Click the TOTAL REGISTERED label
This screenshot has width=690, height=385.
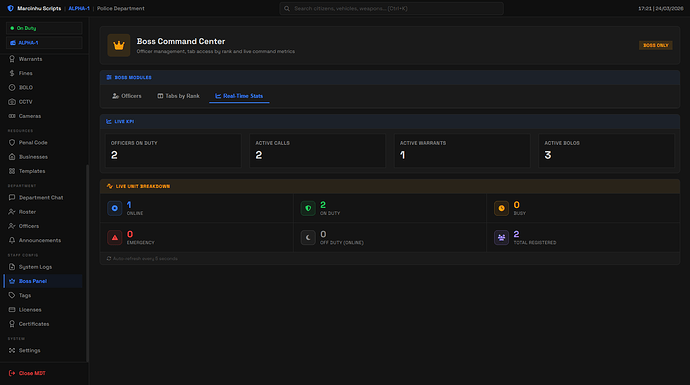[x=535, y=242]
